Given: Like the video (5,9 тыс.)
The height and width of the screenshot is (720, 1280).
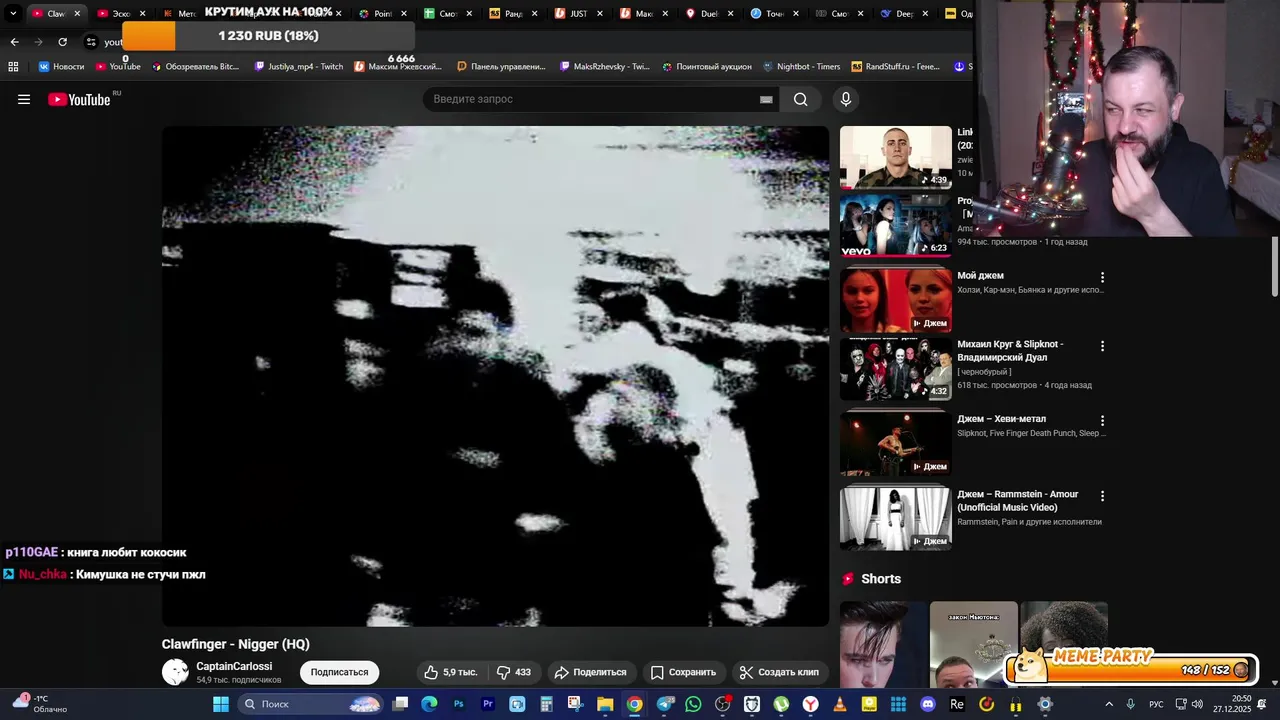Looking at the screenshot, I should (450, 672).
